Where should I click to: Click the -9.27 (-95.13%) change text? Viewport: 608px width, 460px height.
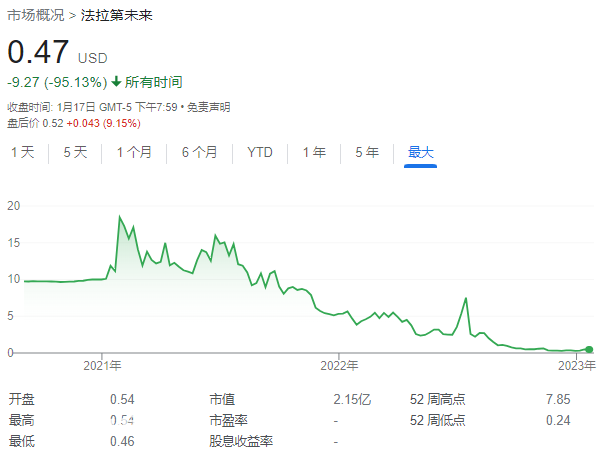point(57,82)
